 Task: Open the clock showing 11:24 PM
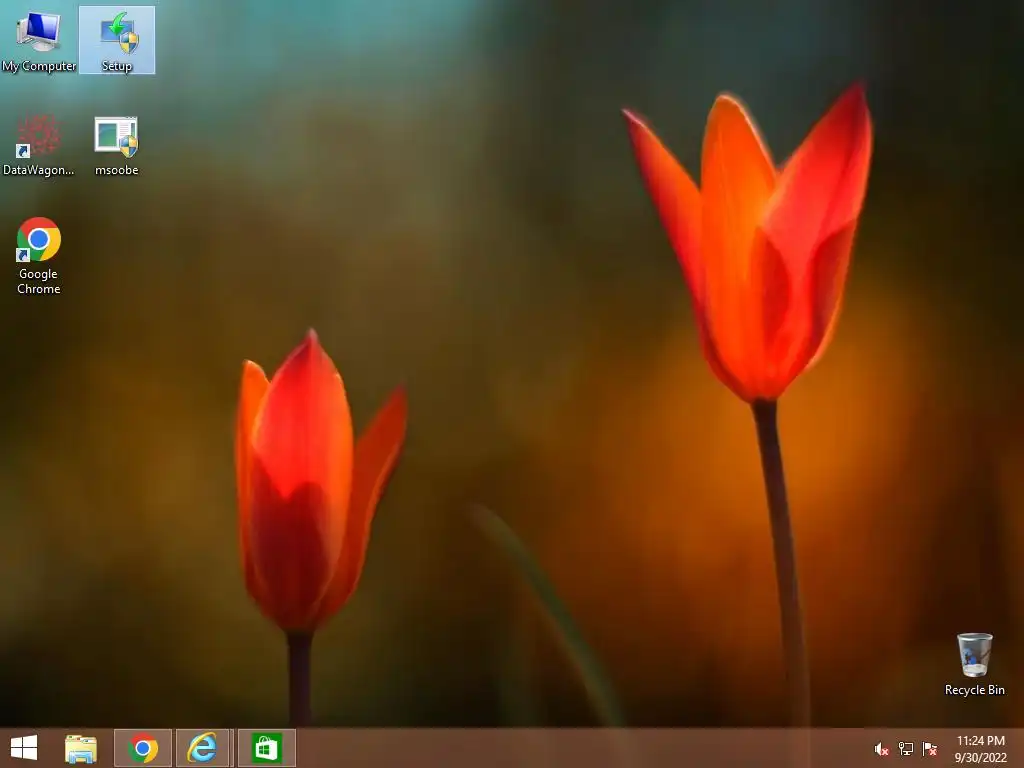click(981, 741)
